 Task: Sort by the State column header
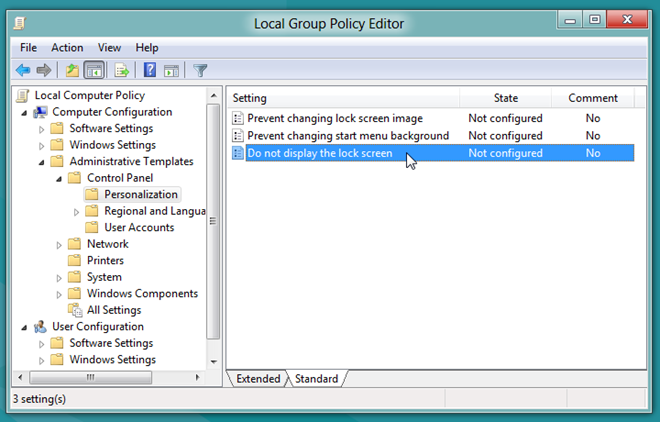tap(505, 98)
